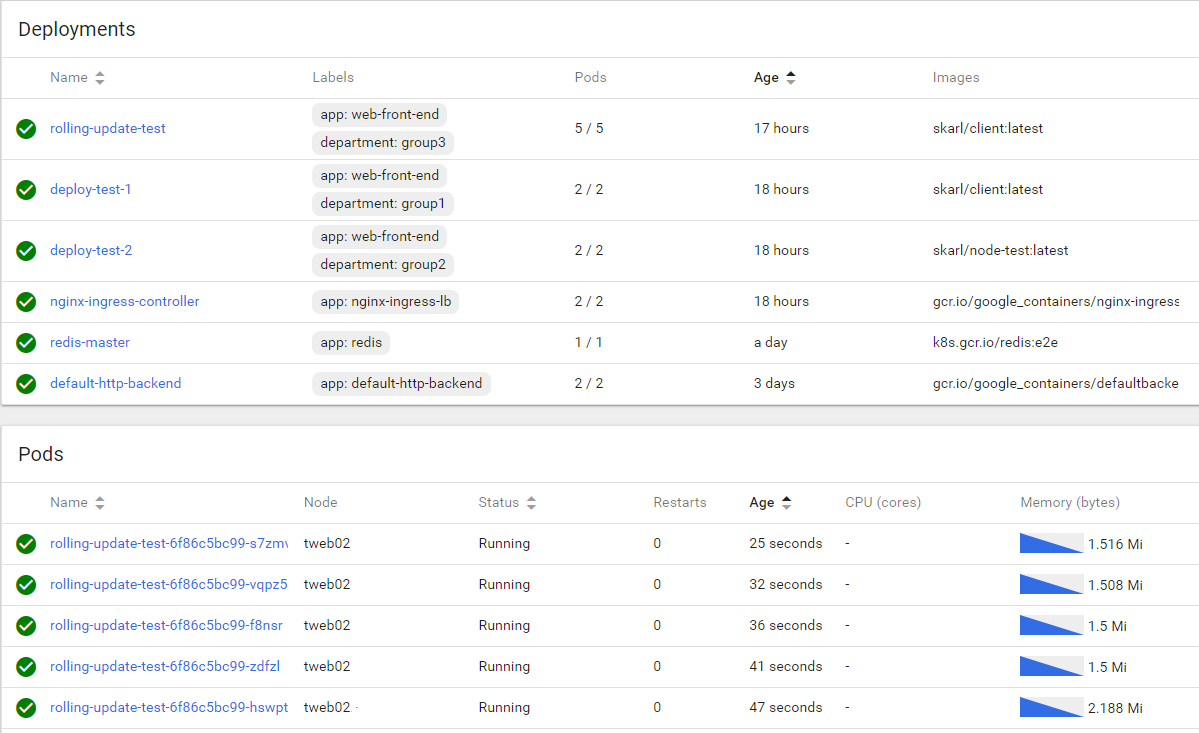The height and width of the screenshot is (733, 1199).
Task: Click the Labels column header in Deployments
Action: coord(333,77)
